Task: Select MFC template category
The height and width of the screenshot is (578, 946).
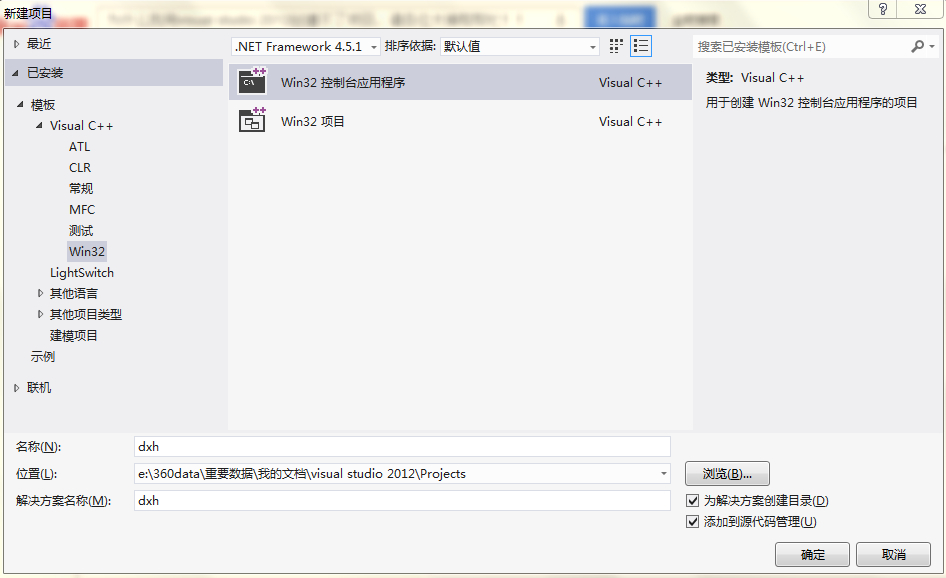Action: pos(82,209)
